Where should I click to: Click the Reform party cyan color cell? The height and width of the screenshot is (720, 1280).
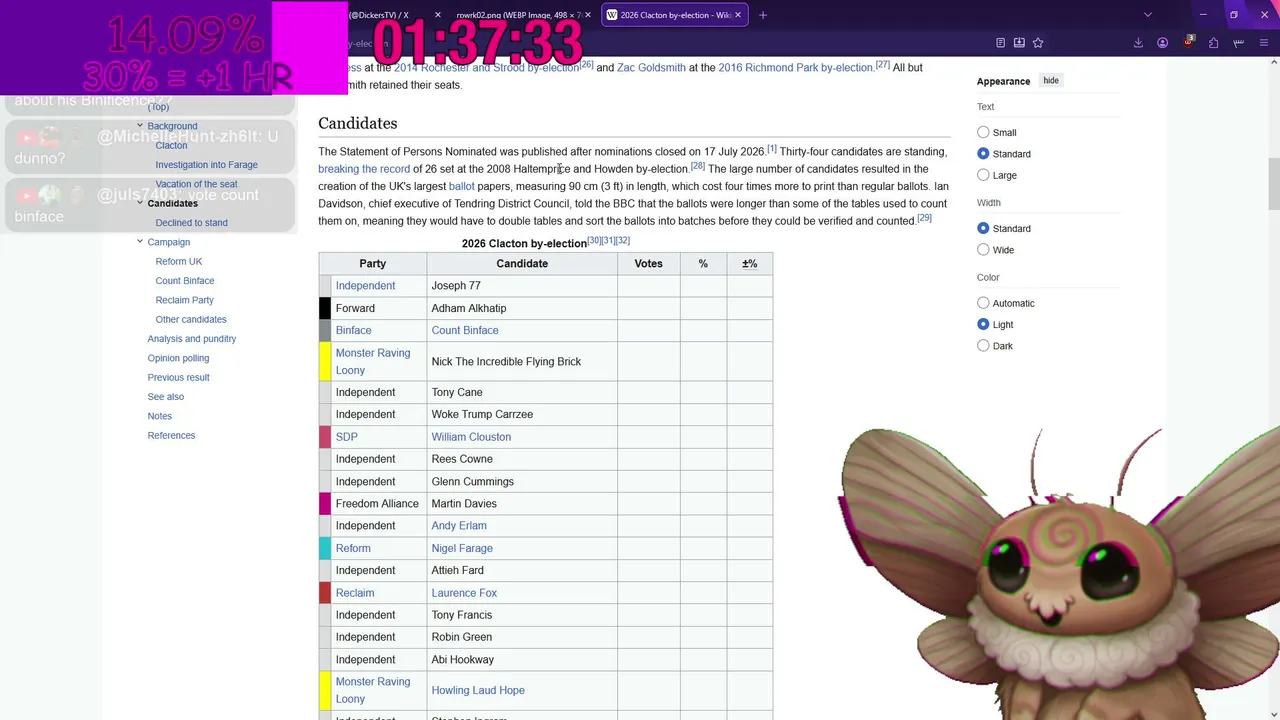pos(325,548)
